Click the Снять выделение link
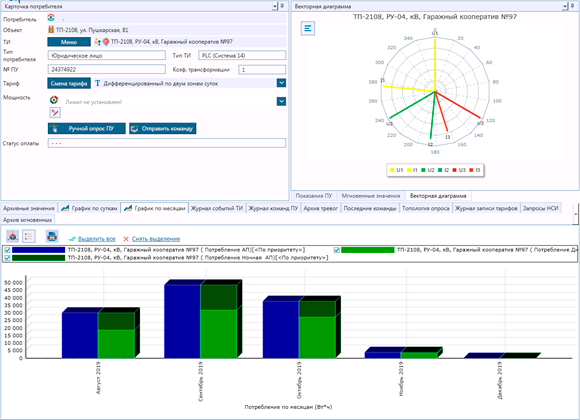The height and width of the screenshot is (420, 580). 156,239
